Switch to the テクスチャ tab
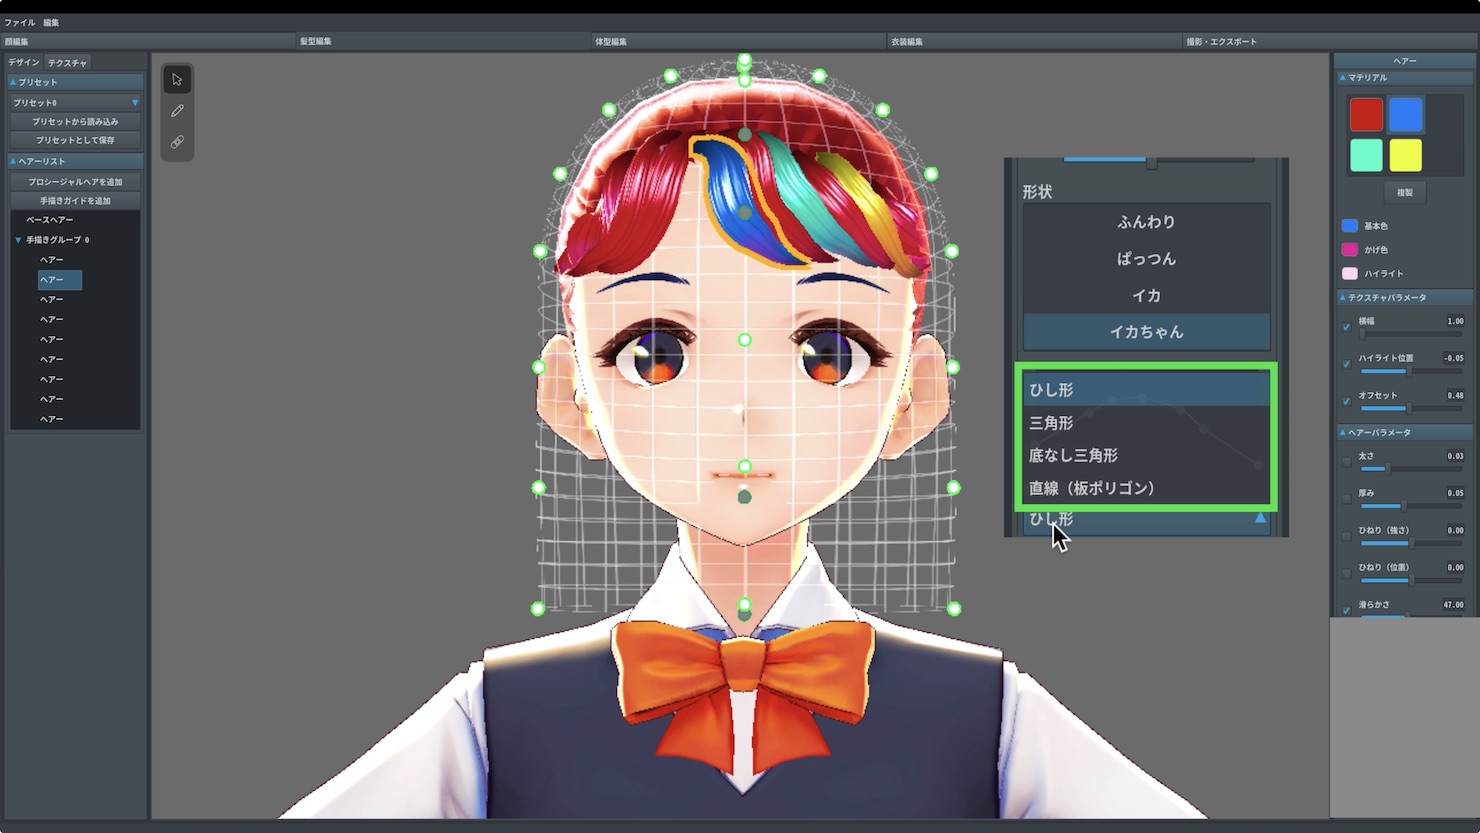Viewport: 1480px width, 833px height. 67,62
